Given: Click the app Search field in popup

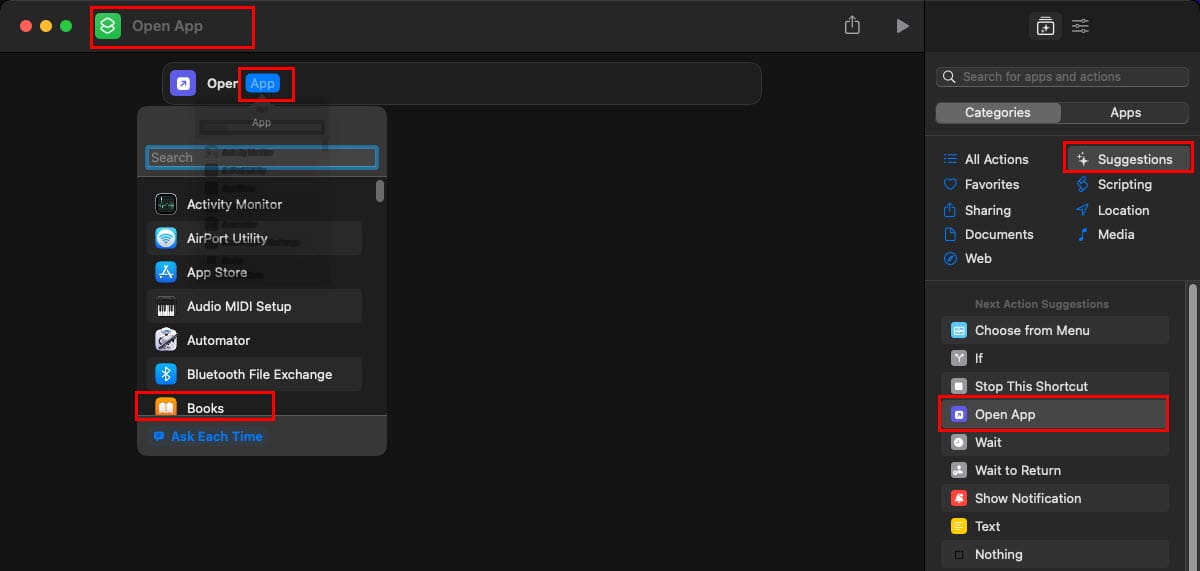Looking at the screenshot, I should pos(262,157).
